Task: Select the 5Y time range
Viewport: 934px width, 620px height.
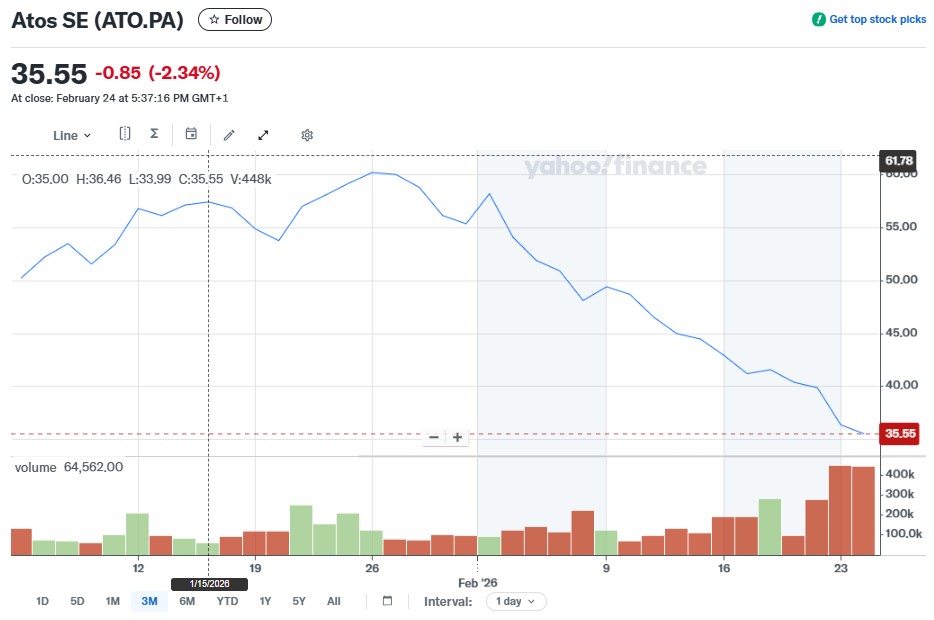Action: pos(299,601)
